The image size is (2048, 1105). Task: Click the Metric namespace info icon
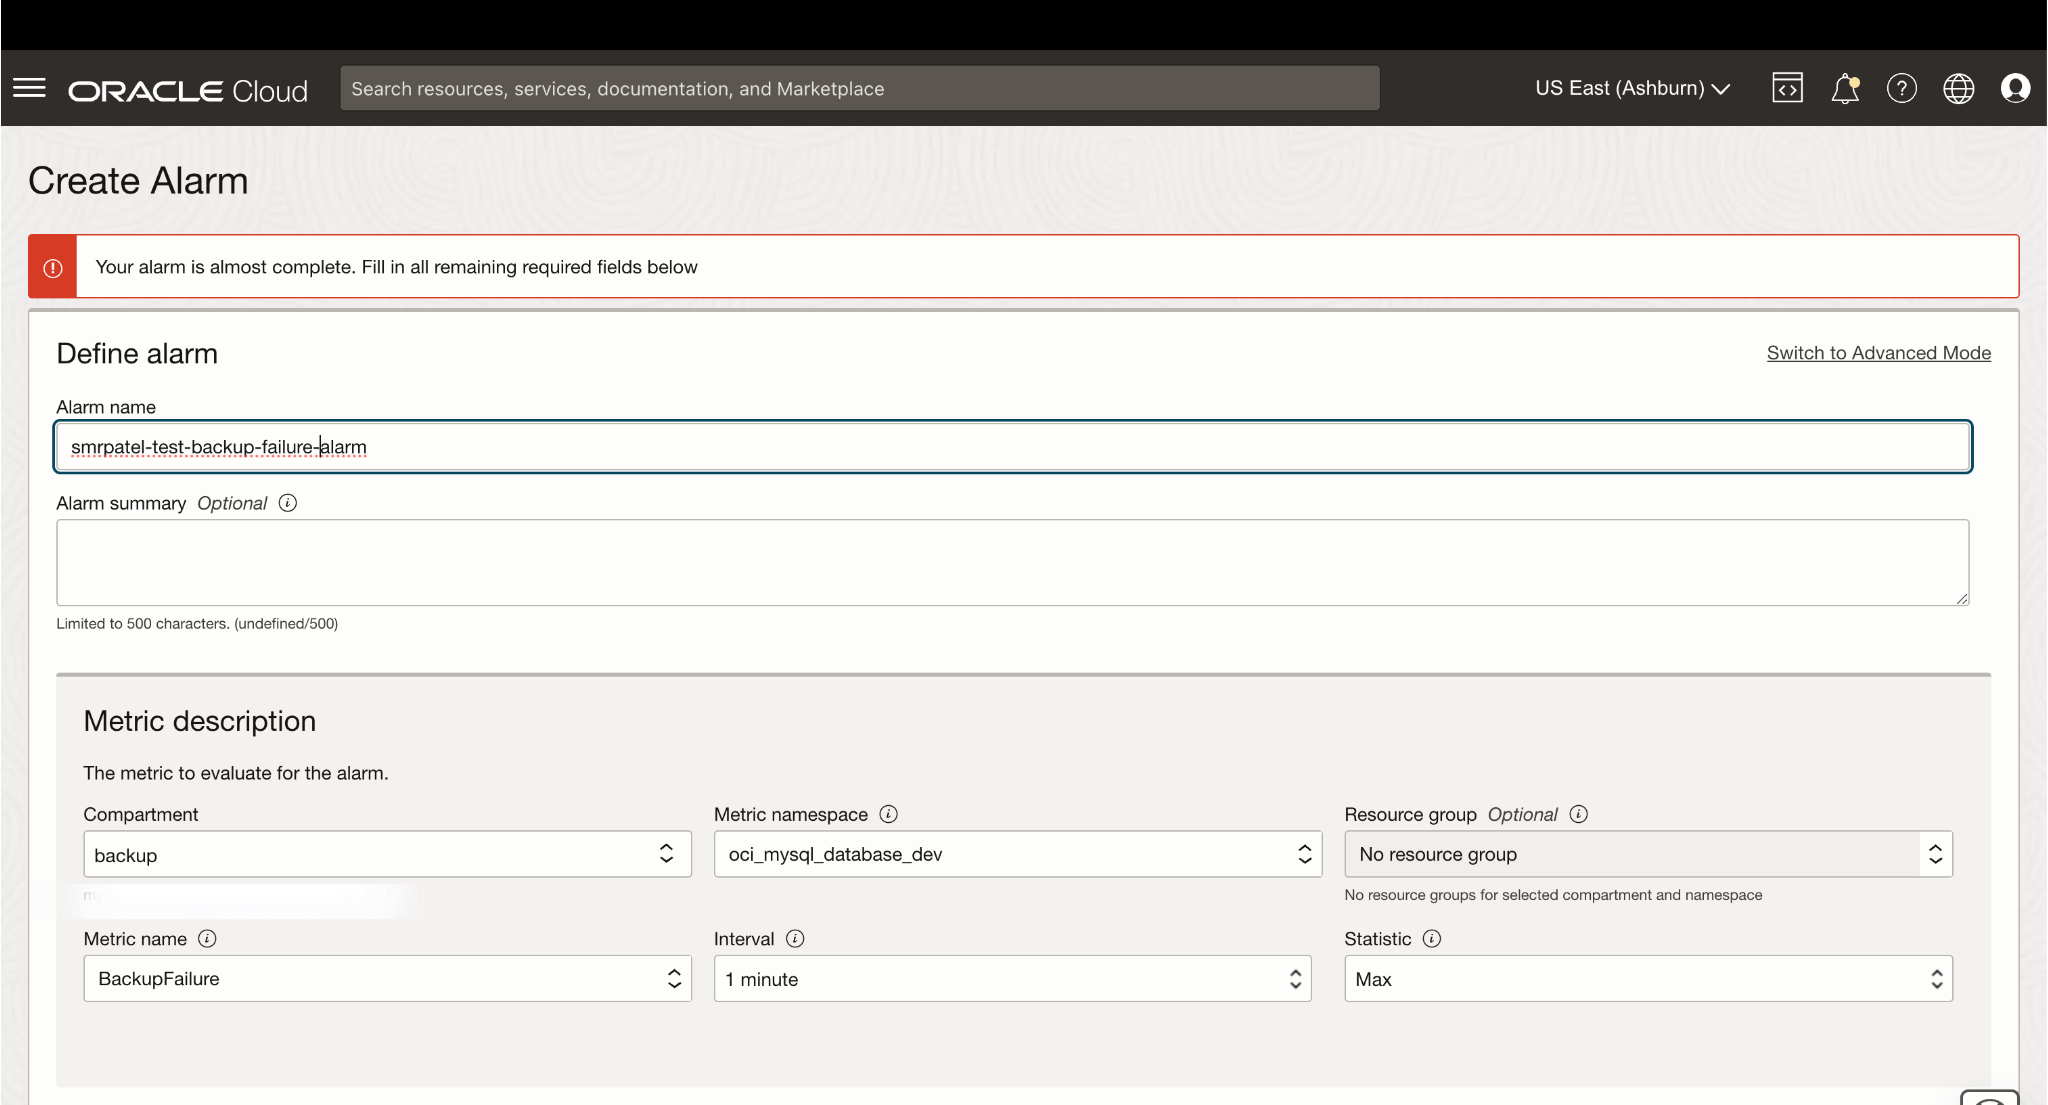click(x=888, y=814)
